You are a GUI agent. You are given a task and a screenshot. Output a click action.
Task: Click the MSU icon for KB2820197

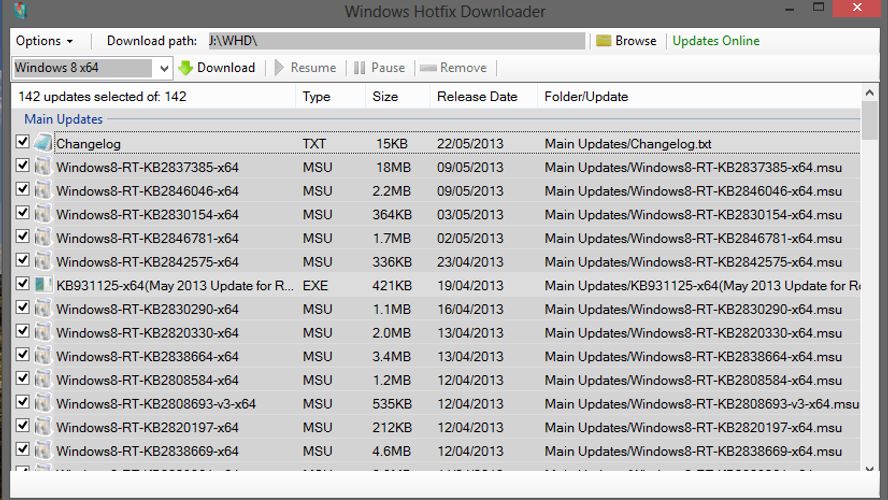coord(42,427)
